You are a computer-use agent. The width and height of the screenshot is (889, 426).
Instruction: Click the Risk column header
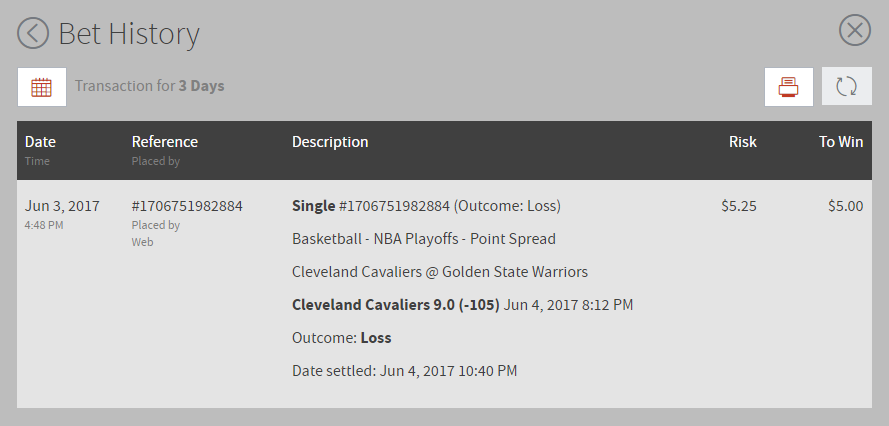[x=743, y=142]
